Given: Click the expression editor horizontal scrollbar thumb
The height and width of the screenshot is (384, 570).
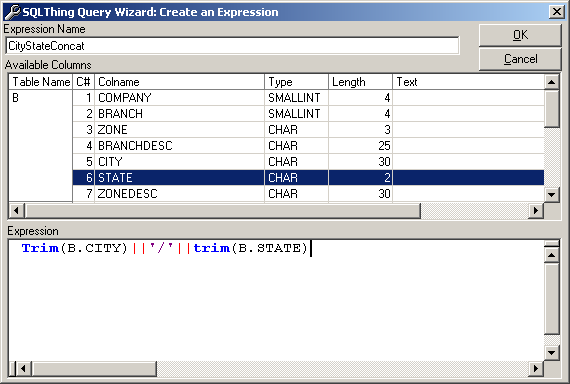Looking at the screenshot, I should pos(94,369).
